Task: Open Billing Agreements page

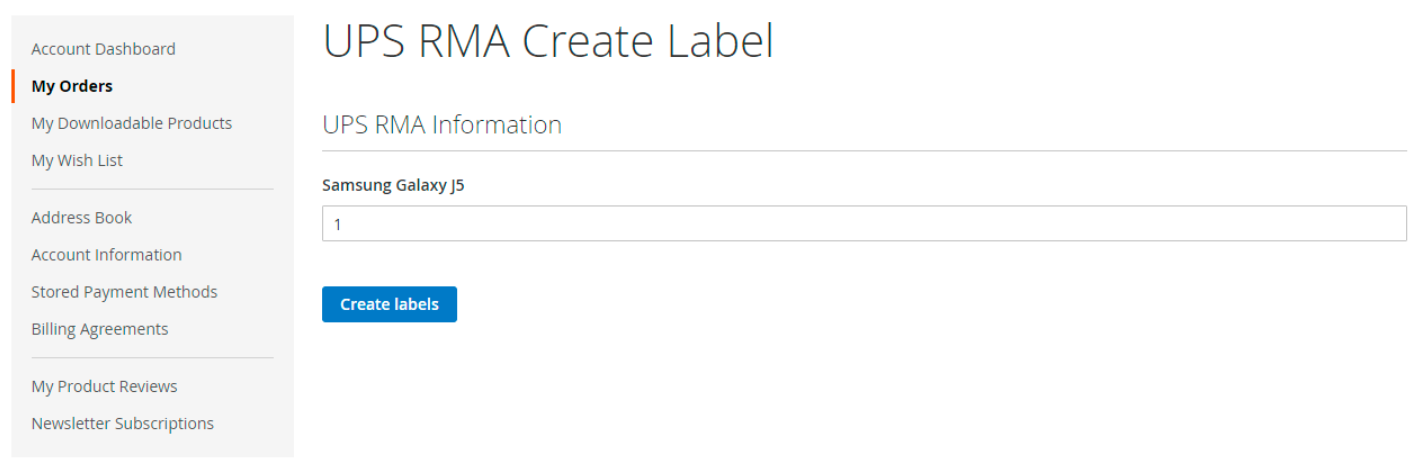Action: (99, 329)
